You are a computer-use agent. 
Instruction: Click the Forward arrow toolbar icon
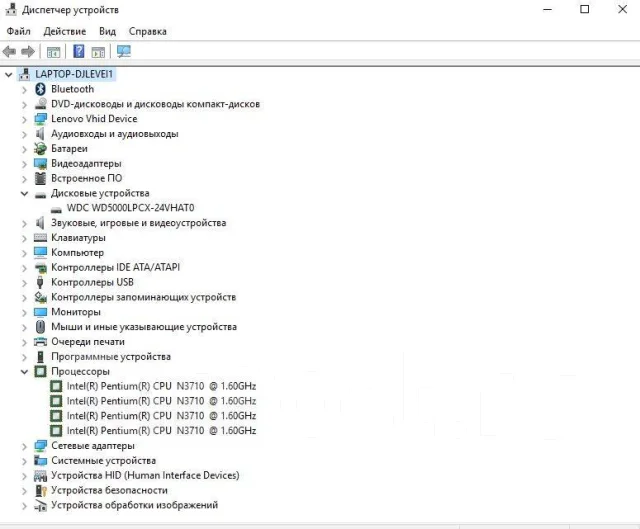[28, 51]
